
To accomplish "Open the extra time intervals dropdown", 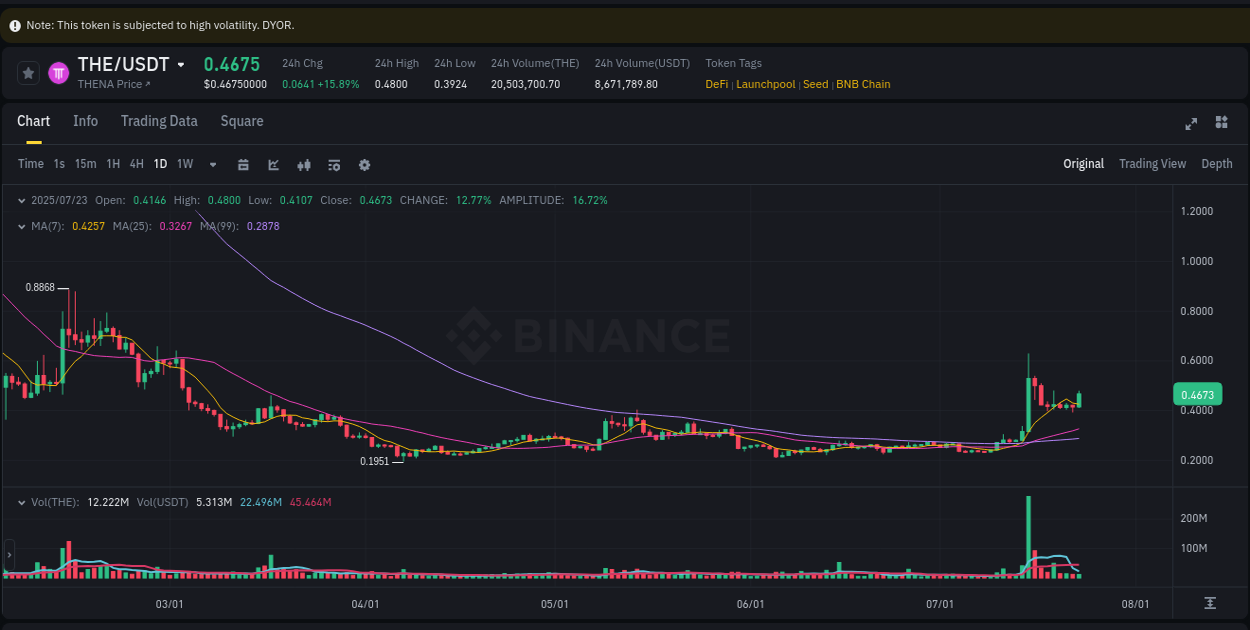I will coord(211,163).
